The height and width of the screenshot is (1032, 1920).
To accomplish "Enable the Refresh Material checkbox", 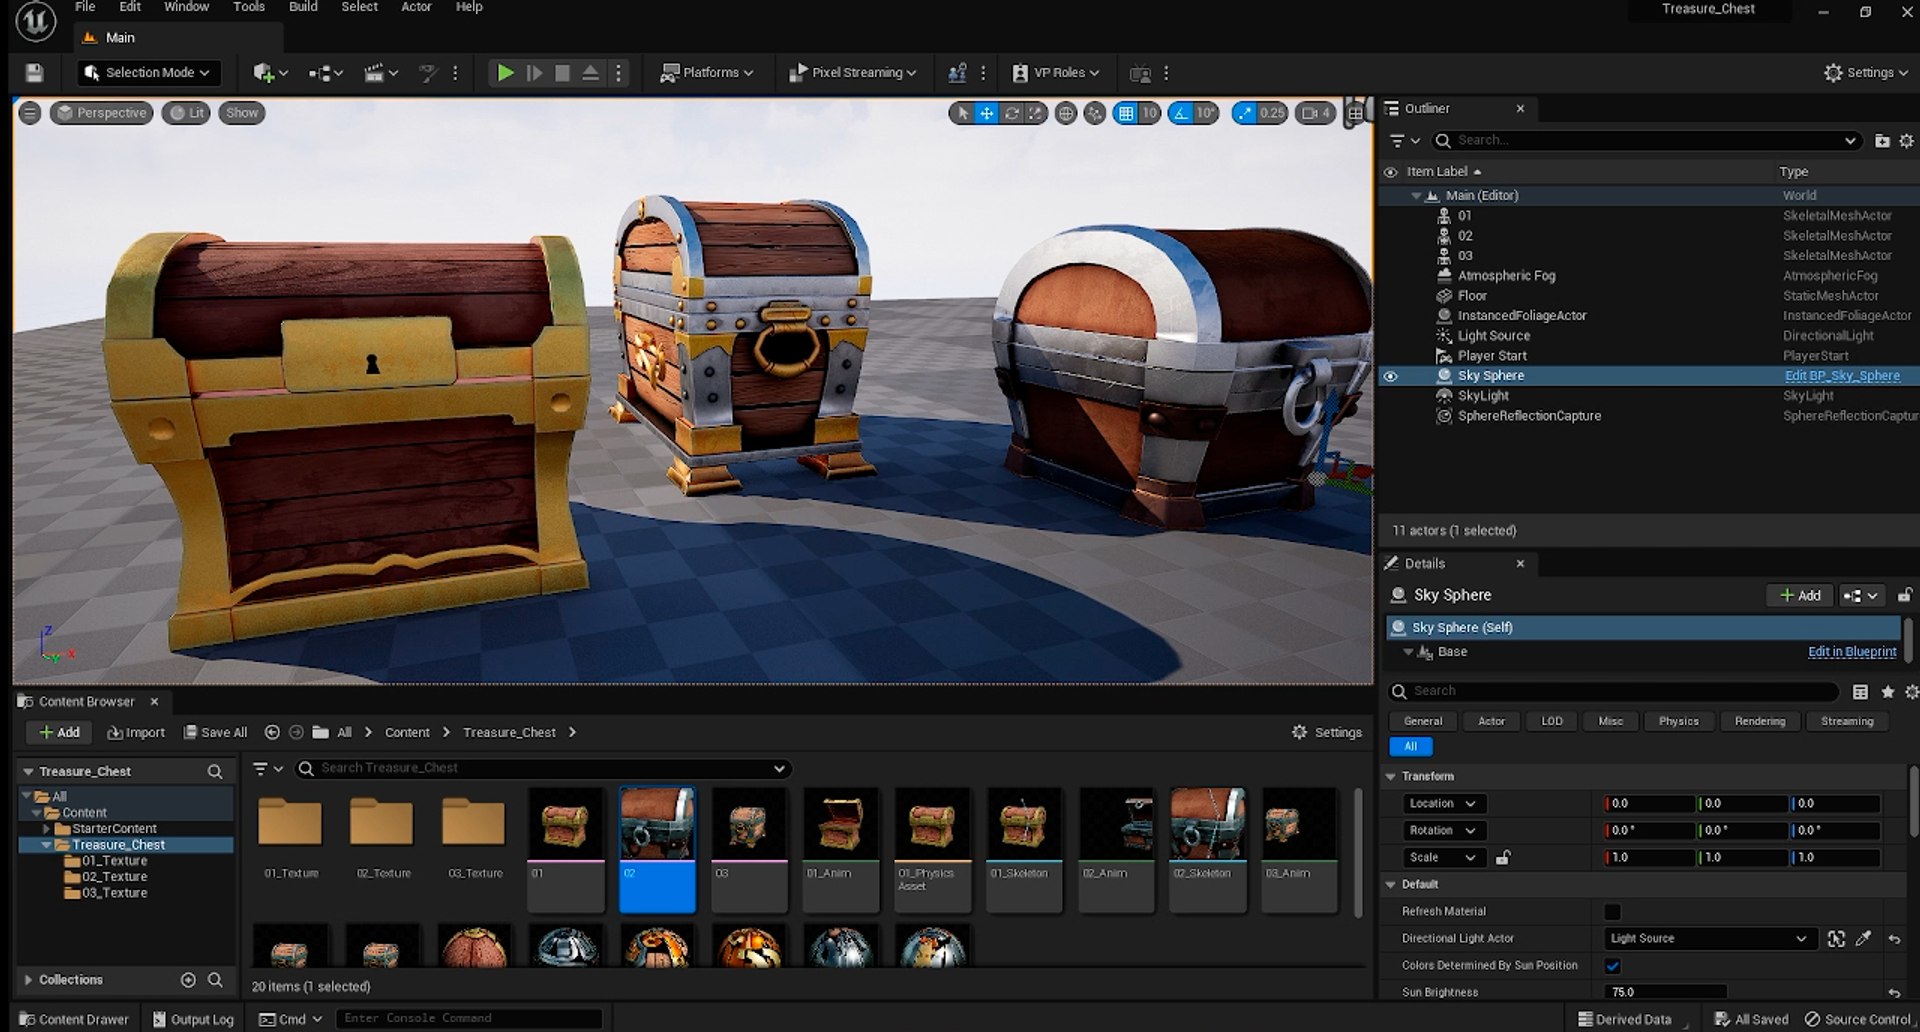I will click(1612, 912).
